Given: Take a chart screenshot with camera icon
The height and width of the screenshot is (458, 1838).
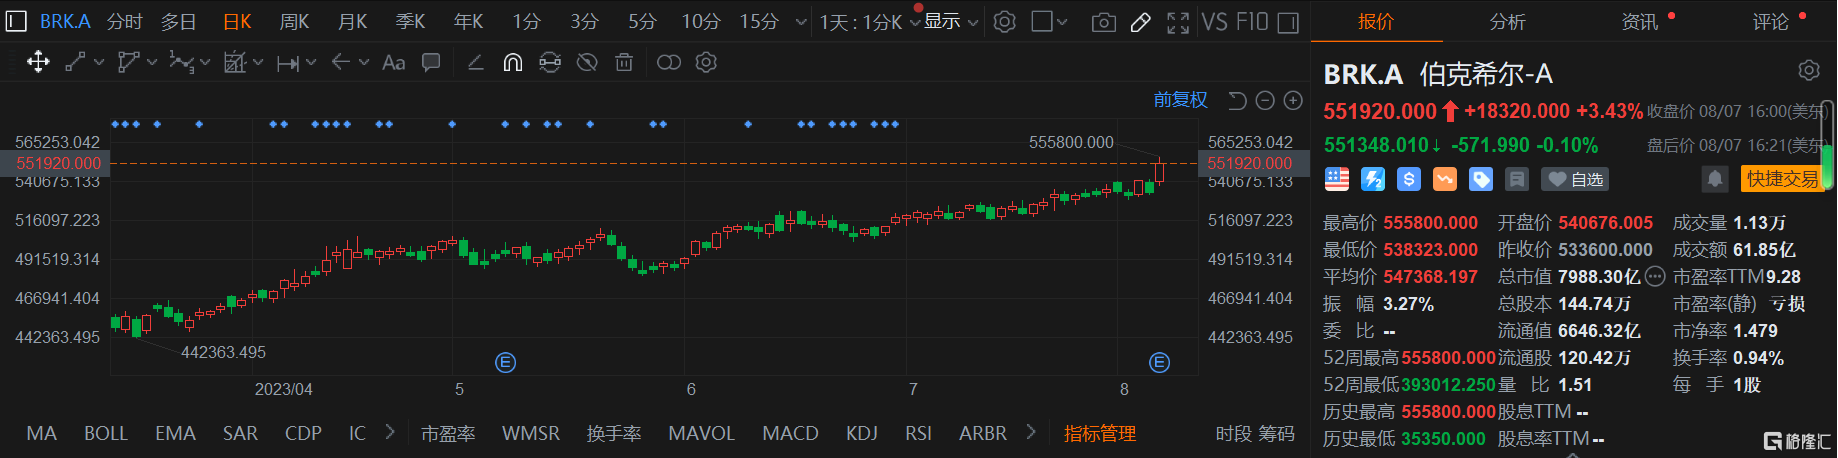Looking at the screenshot, I should (x=1104, y=22).
